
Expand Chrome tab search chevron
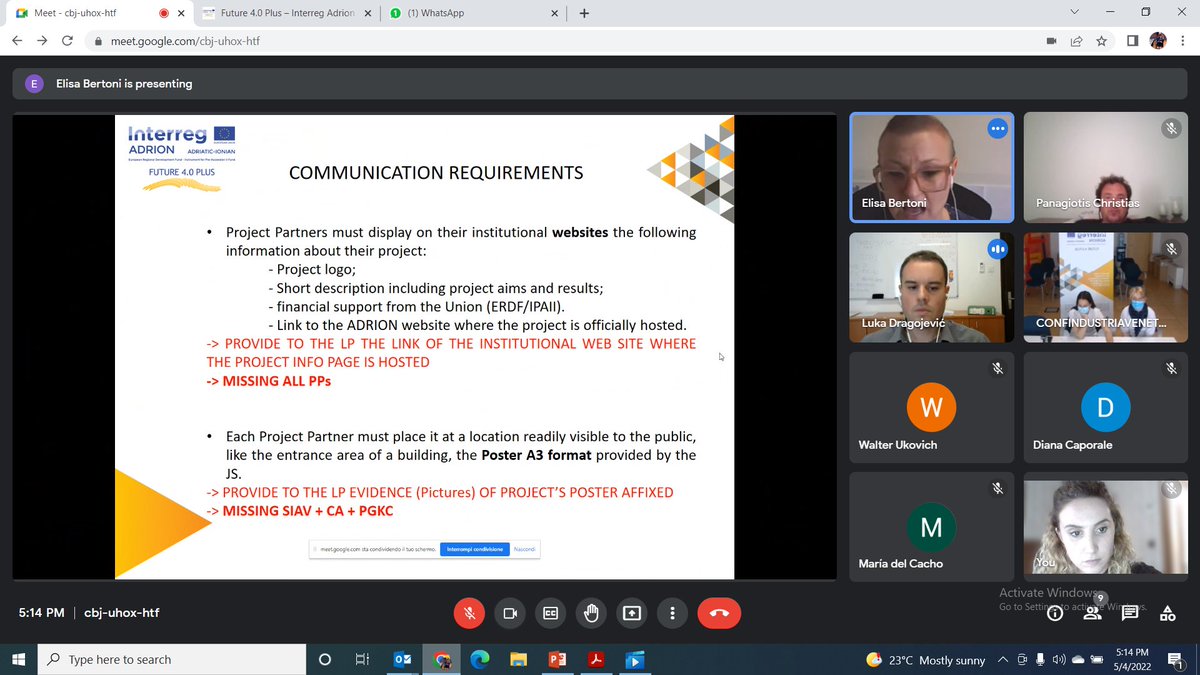click(1074, 12)
